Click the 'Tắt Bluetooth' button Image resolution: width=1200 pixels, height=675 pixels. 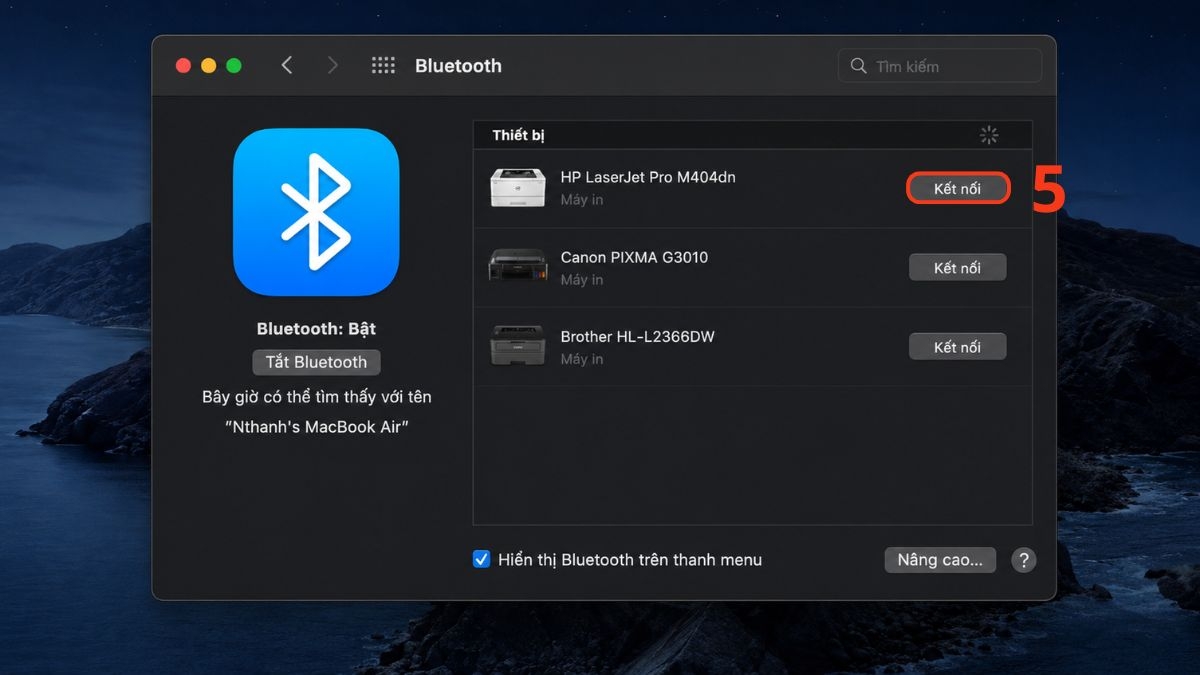tap(316, 362)
